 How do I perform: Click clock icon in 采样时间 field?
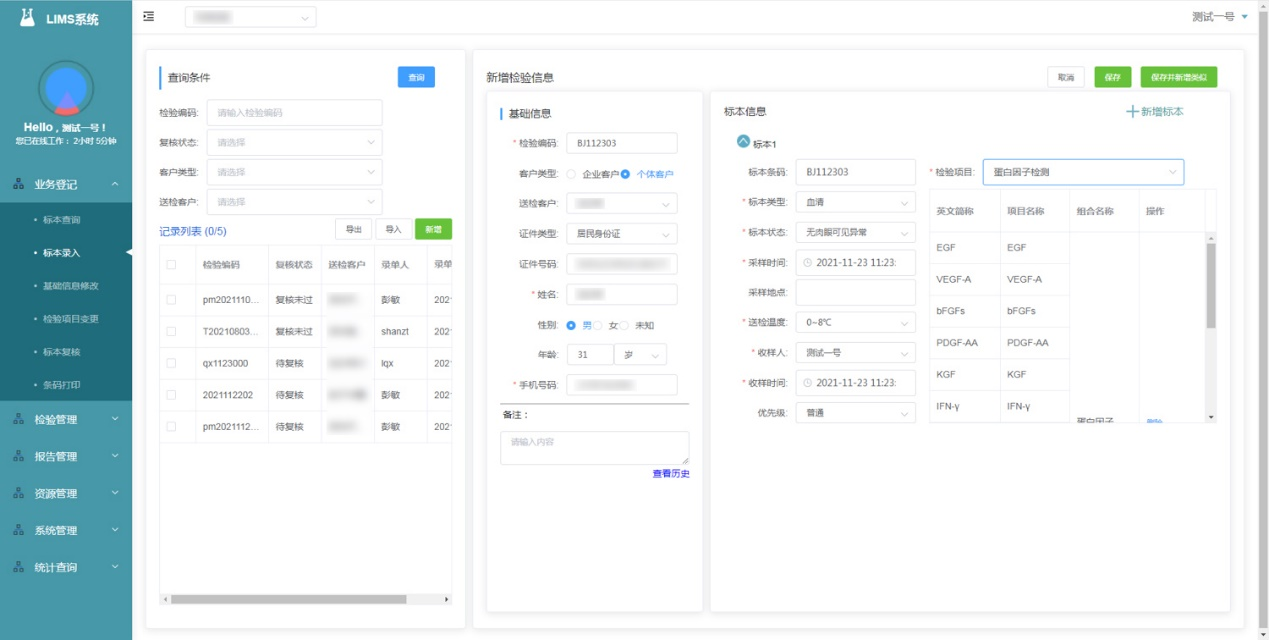[x=808, y=263]
